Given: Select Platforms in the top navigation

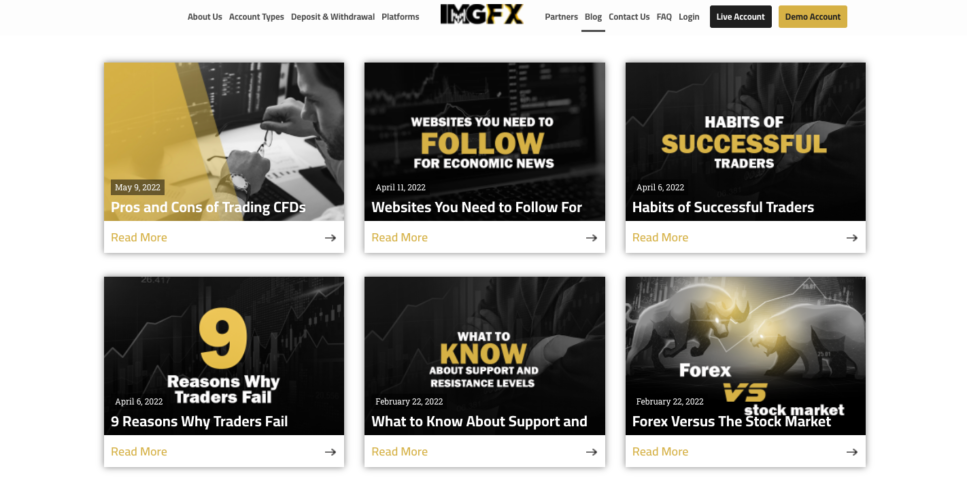Looking at the screenshot, I should click(x=400, y=17).
